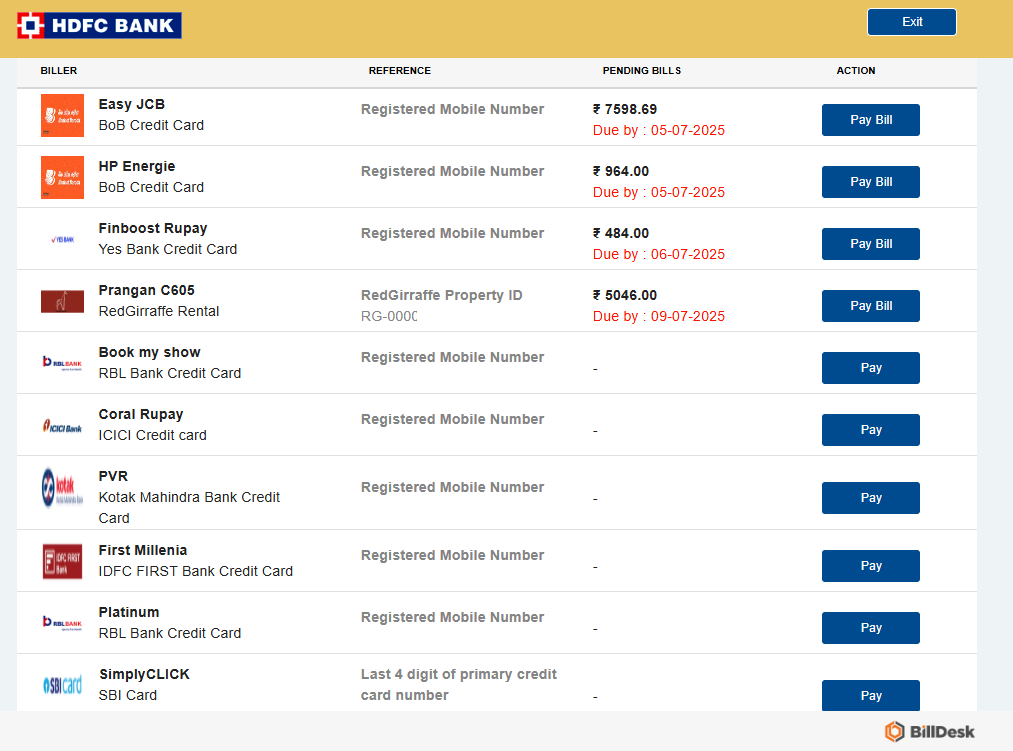Click the REFERENCE column header
Viewport: 1013px width, 751px height.
click(x=400, y=70)
